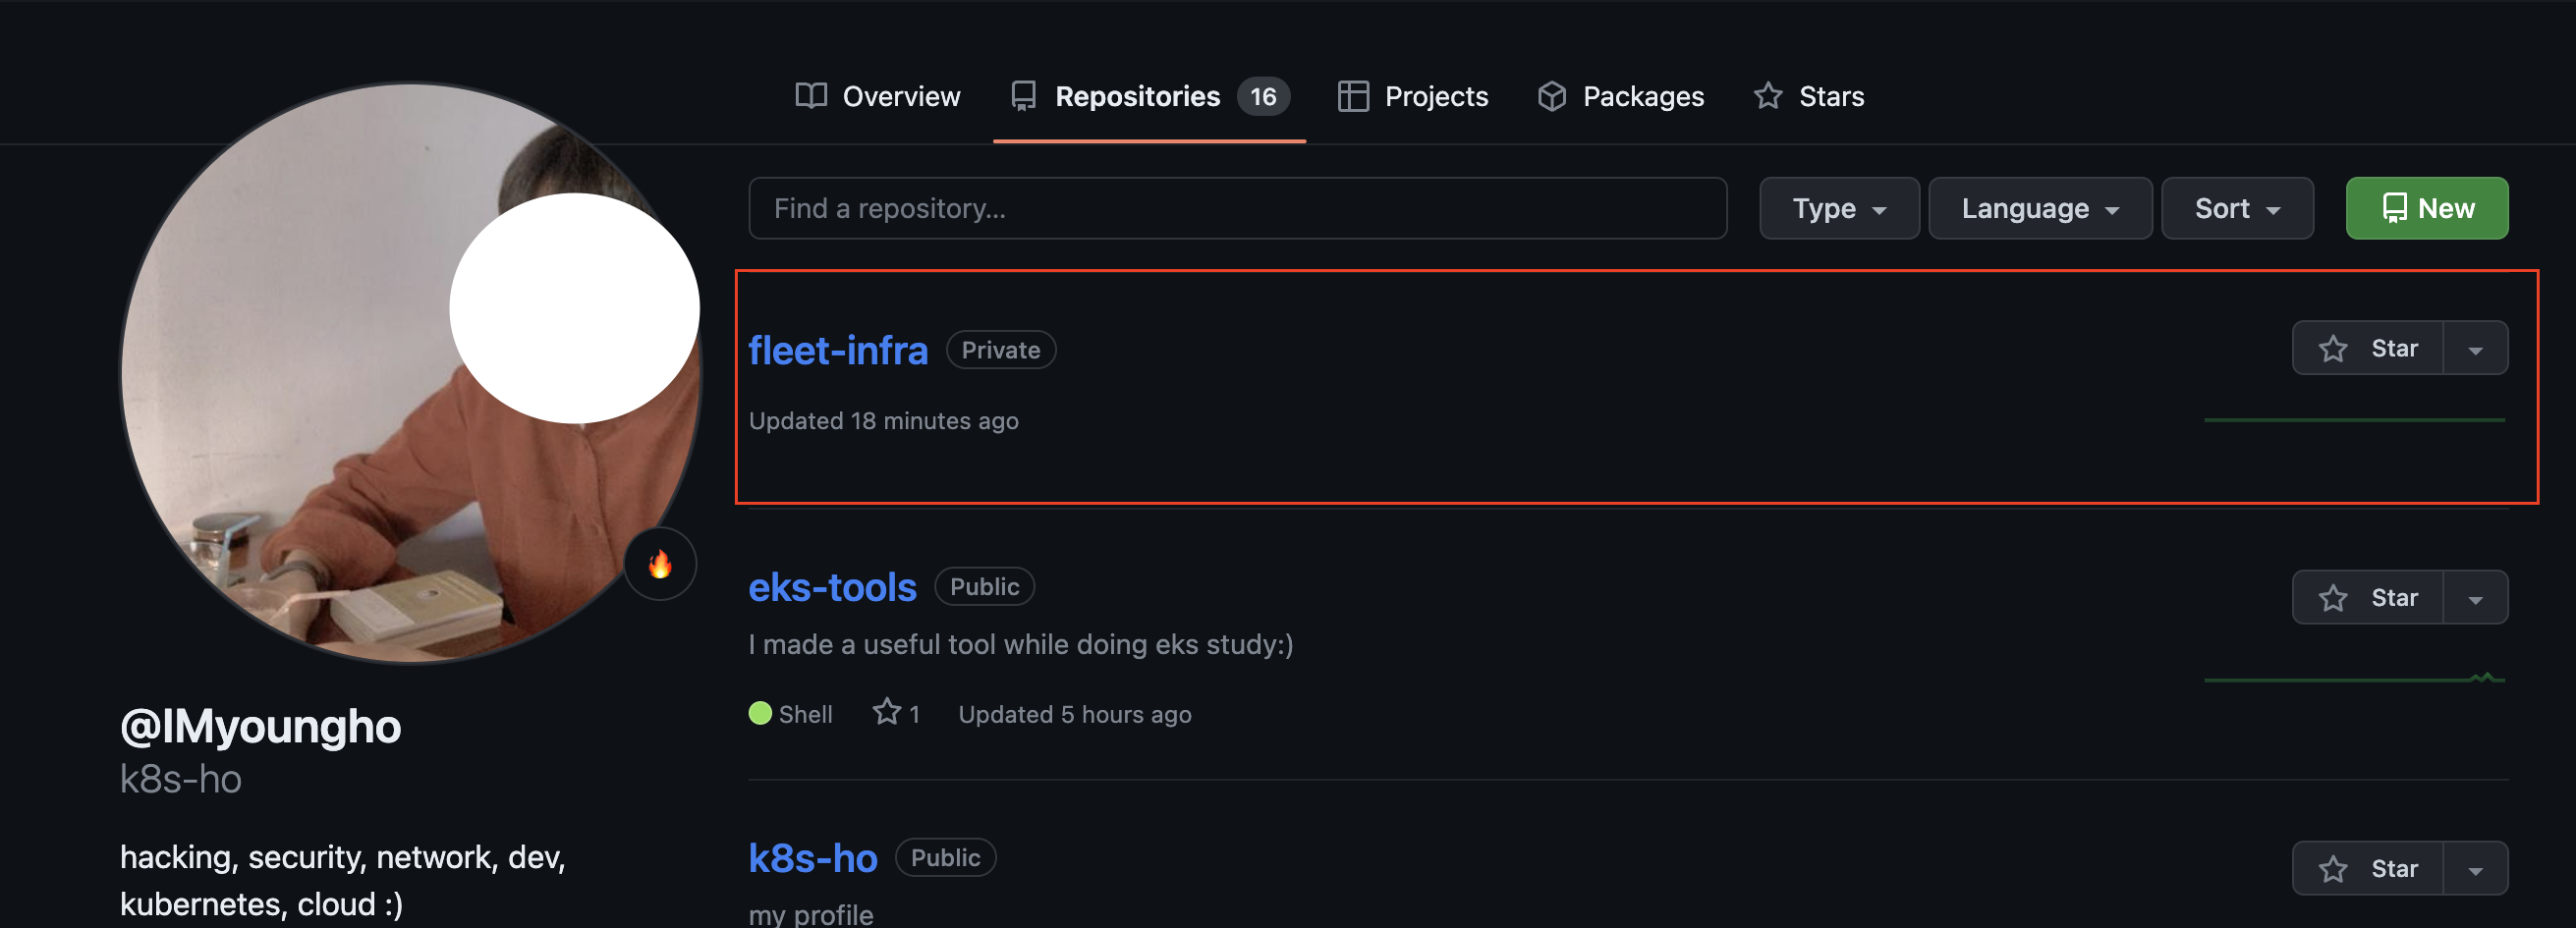Star the eks-tools repository
2576x928 pixels.
(2367, 597)
